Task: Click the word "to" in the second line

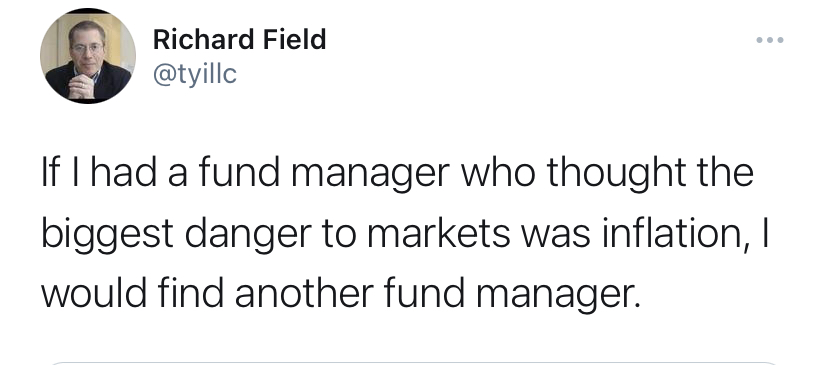Action: tap(337, 233)
